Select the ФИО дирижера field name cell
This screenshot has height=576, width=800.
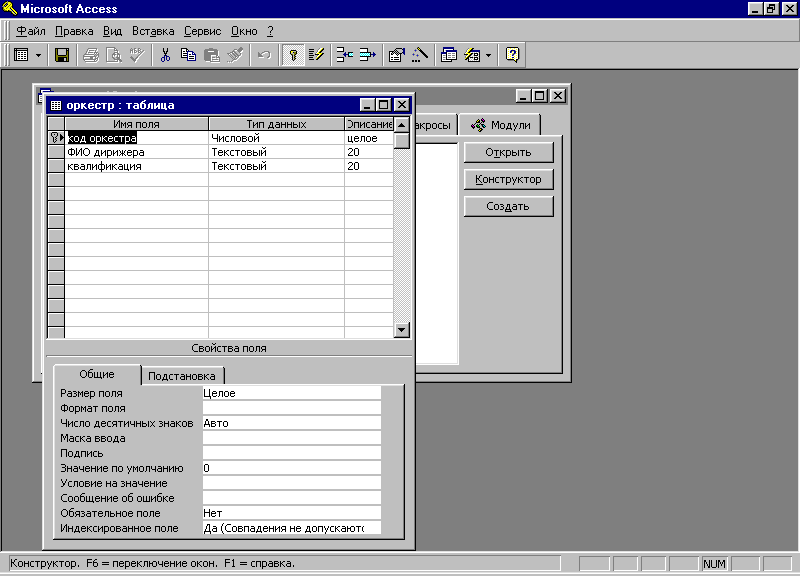137,152
